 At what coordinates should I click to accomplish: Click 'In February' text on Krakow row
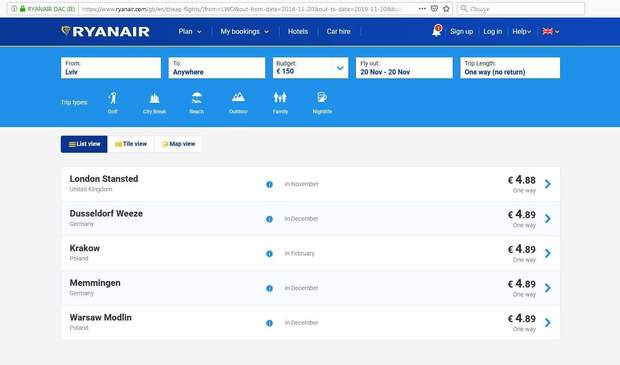299,253
